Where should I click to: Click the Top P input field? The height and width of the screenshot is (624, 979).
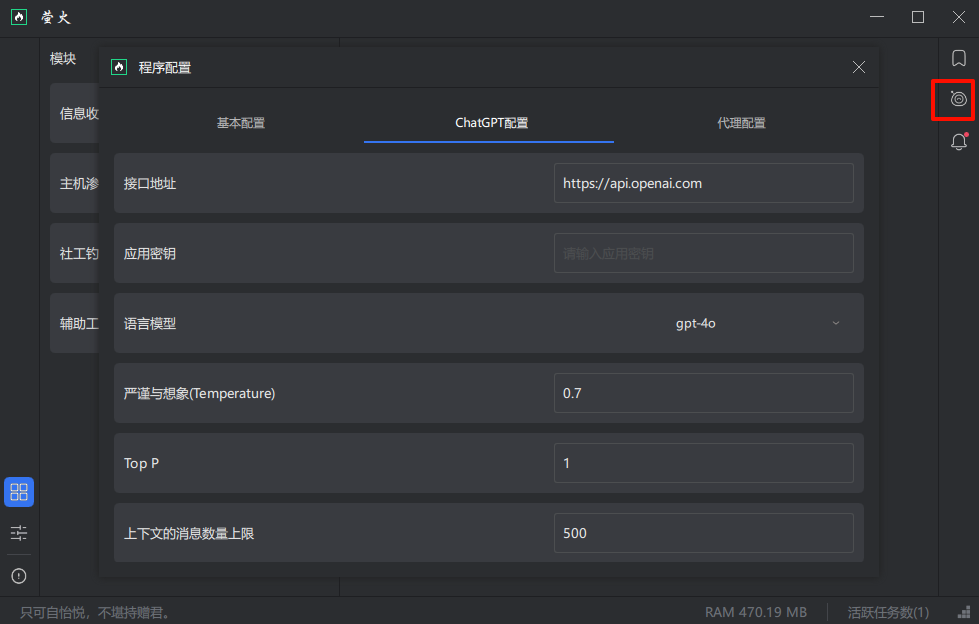click(x=703, y=463)
